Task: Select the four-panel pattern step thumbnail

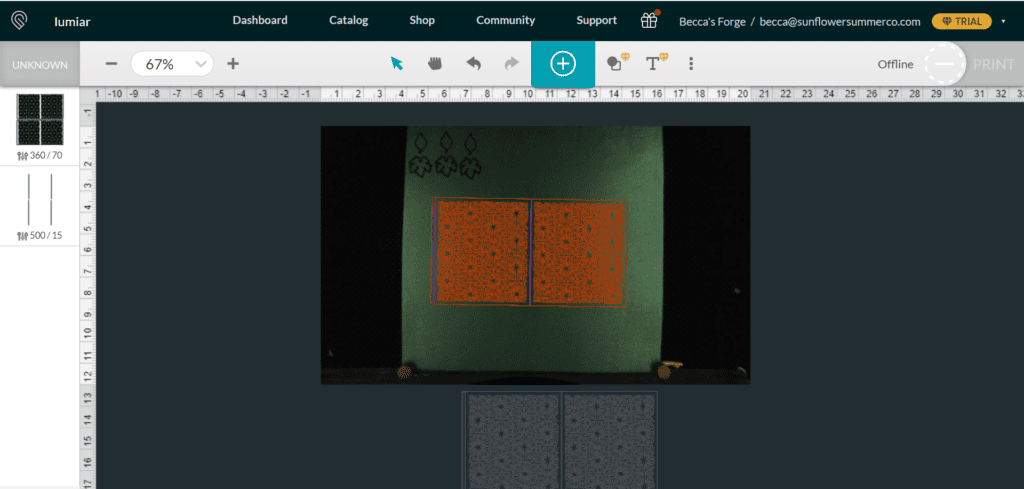Action: (x=40, y=119)
